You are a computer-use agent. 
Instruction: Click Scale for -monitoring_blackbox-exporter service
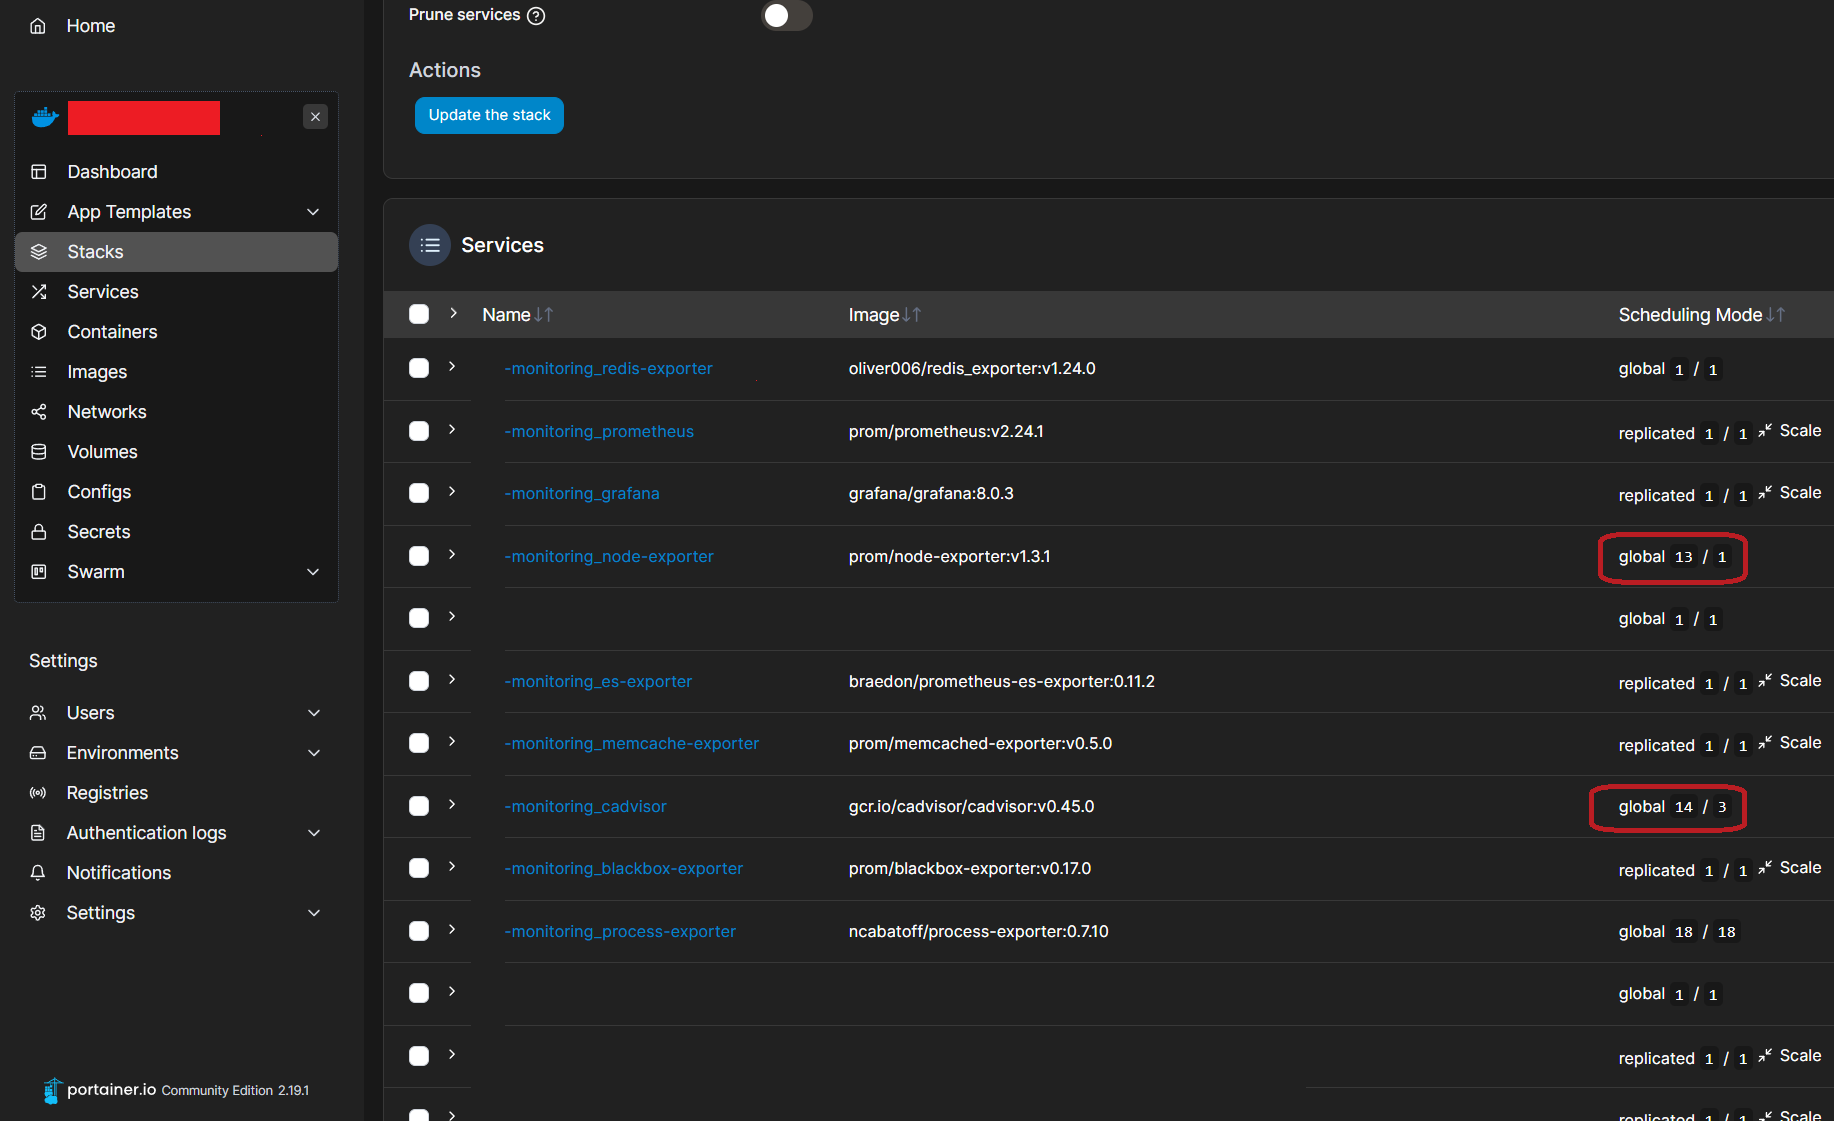[x=1801, y=867]
